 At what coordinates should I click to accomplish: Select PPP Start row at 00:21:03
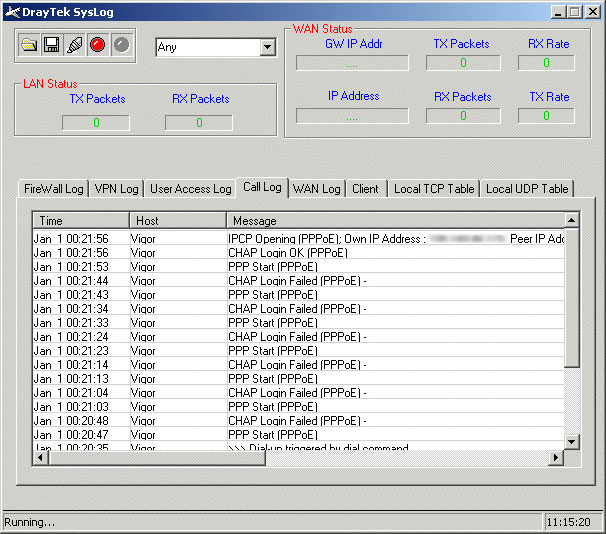pos(298,407)
